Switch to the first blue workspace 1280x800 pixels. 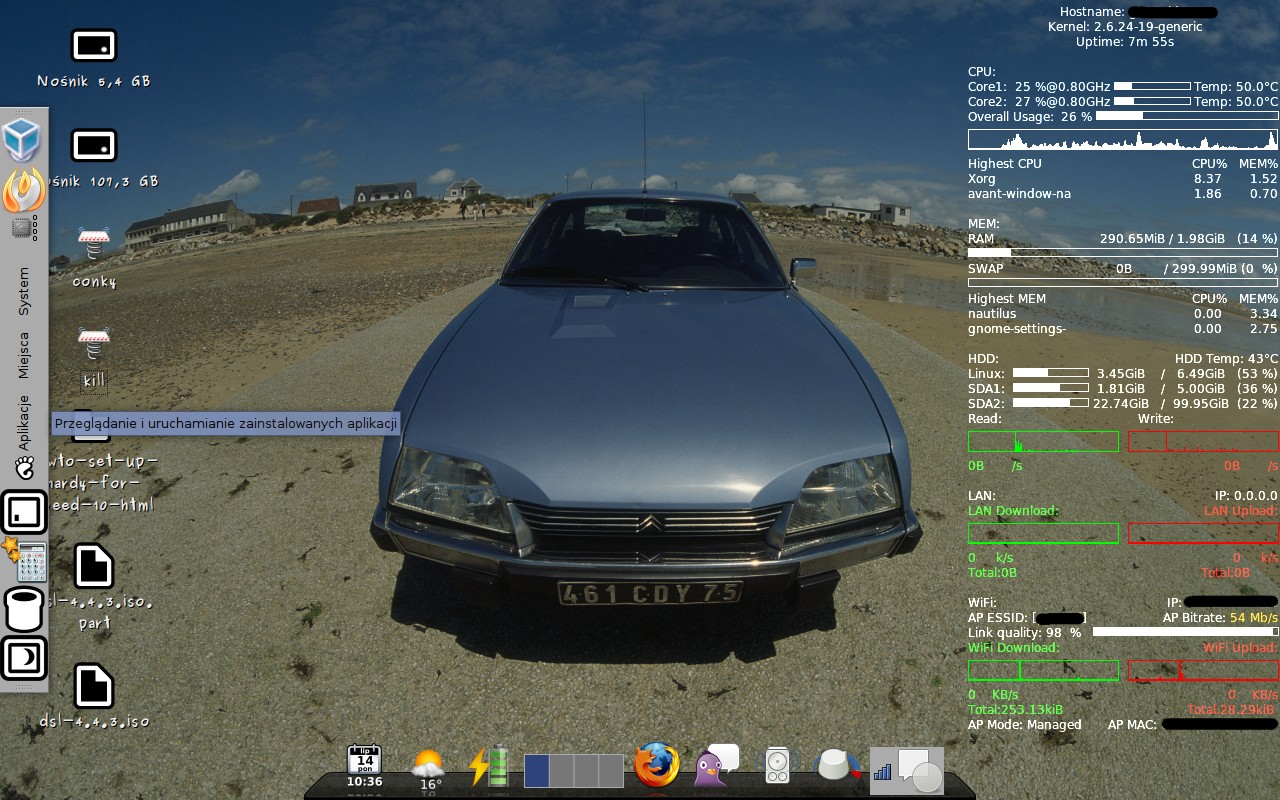[x=537, y=771]
